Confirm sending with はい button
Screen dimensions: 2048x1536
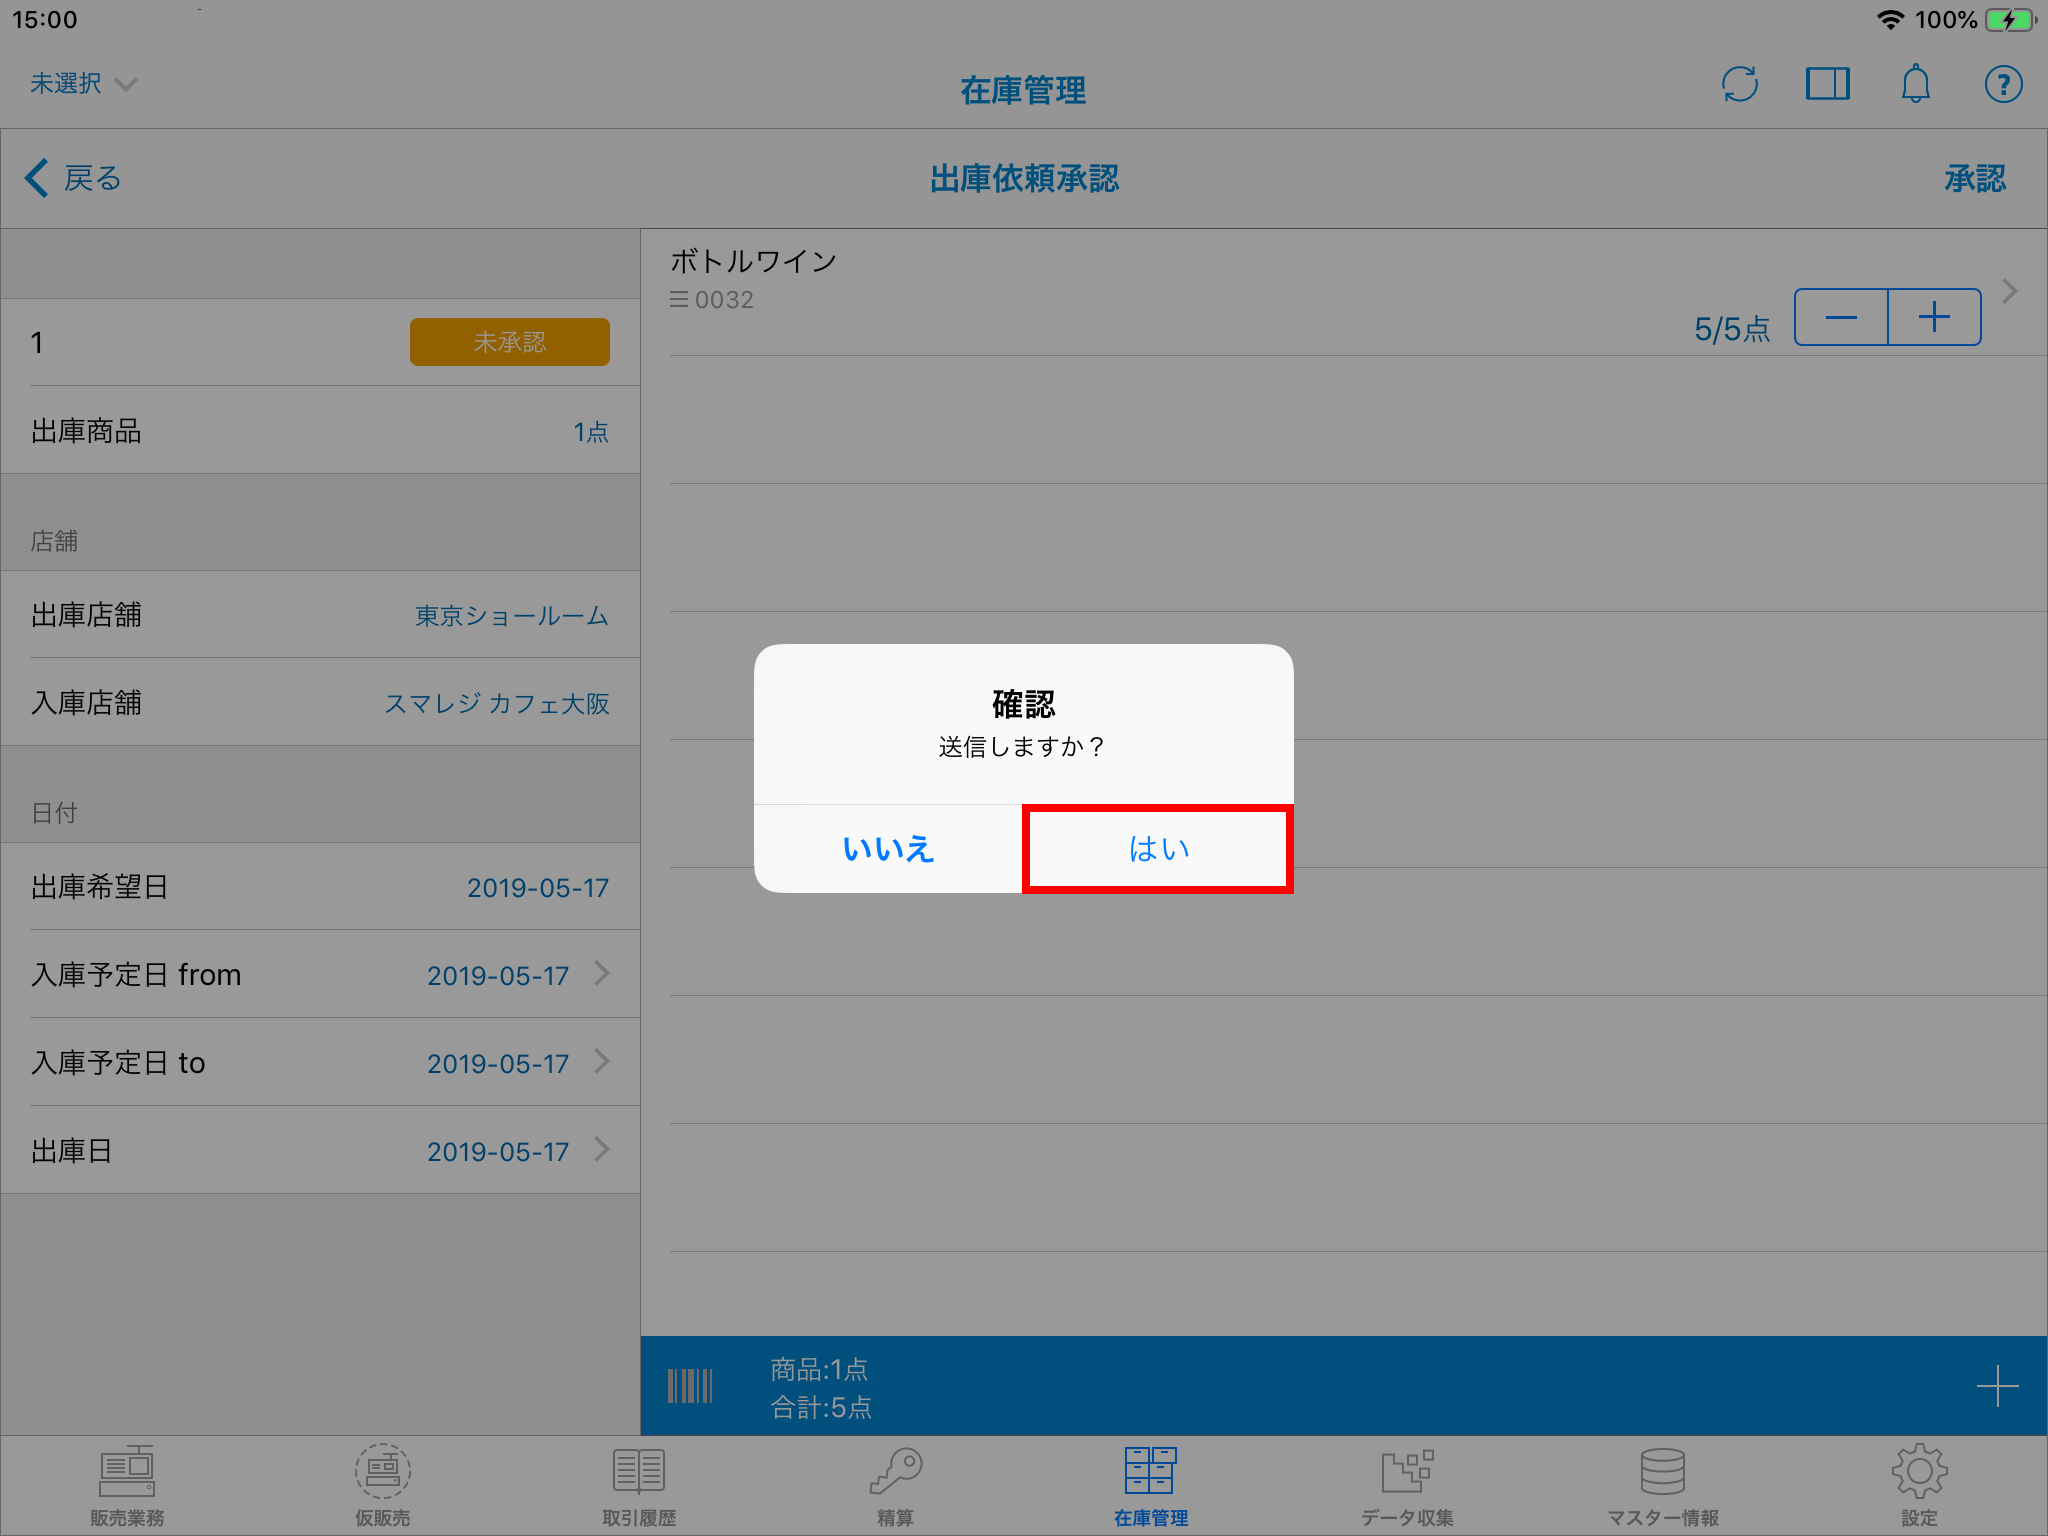coord(1158,849)
